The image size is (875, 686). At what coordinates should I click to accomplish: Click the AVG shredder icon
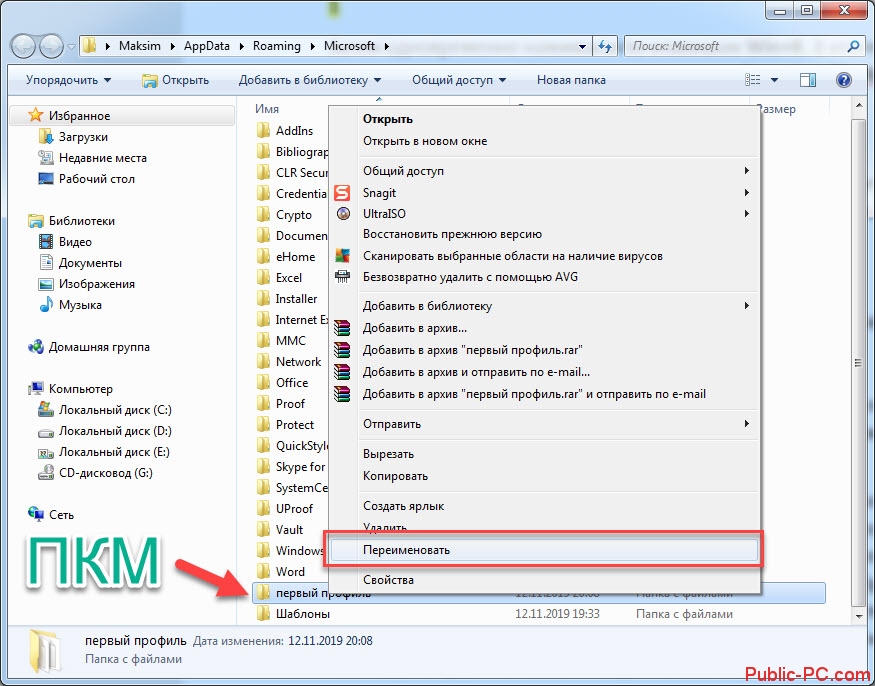(x=342, y=276)
